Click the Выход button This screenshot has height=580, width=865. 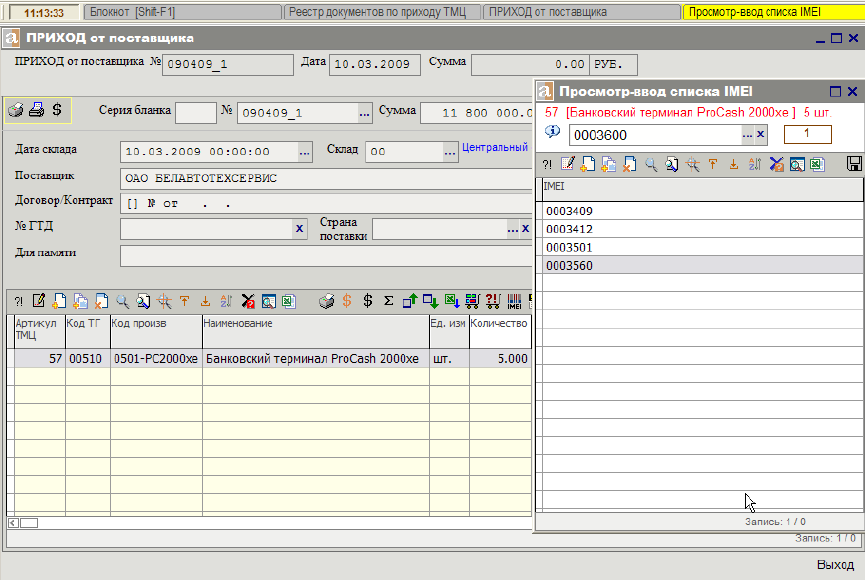835,565
